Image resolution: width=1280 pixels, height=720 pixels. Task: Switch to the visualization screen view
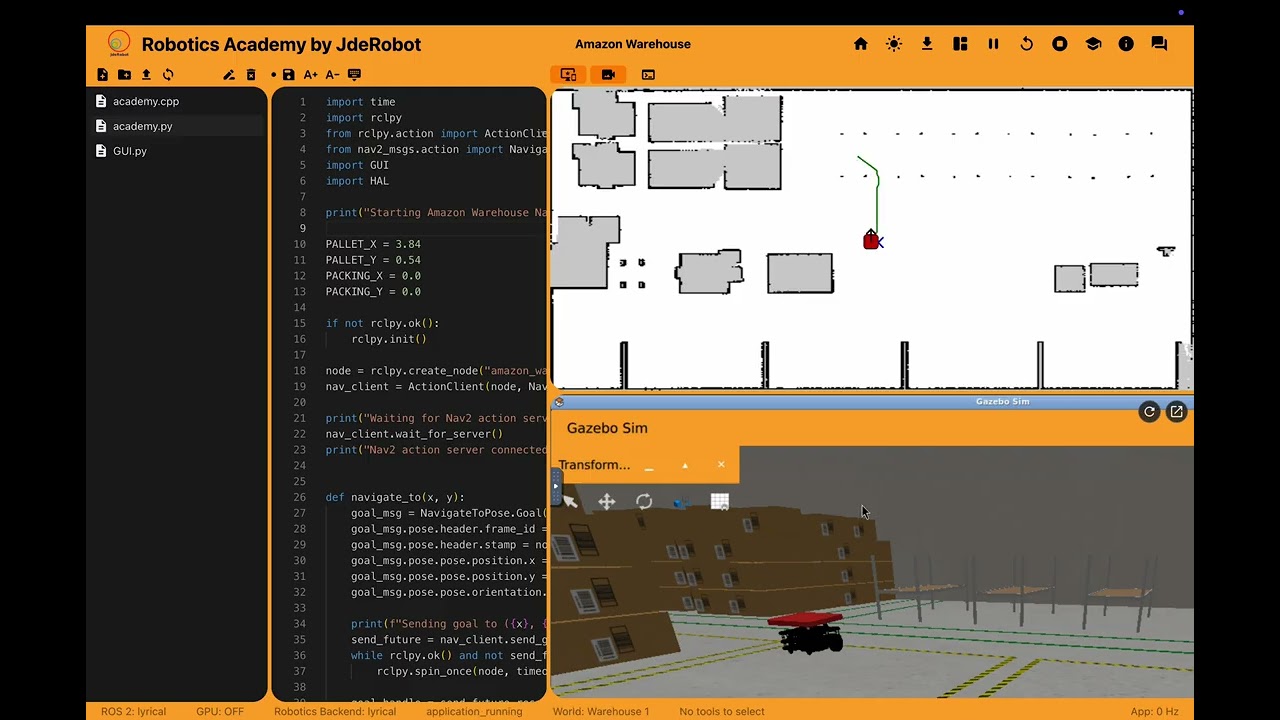pyautogui.click(x=568, y=75)
